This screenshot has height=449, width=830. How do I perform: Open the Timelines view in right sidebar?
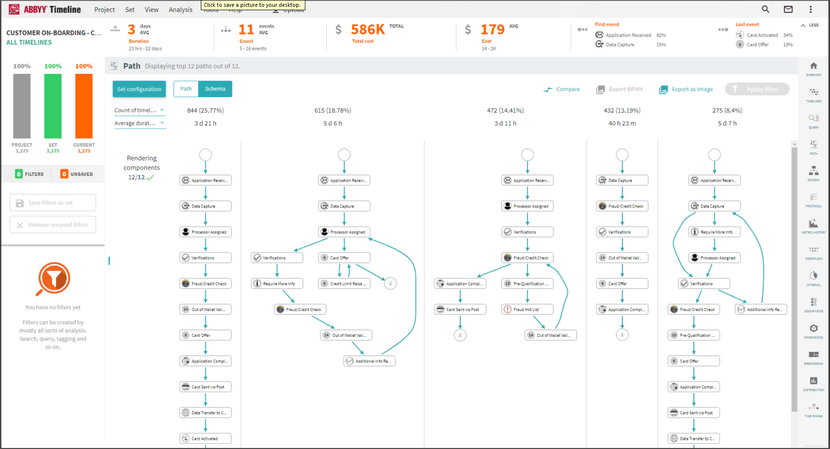[813, 95]
